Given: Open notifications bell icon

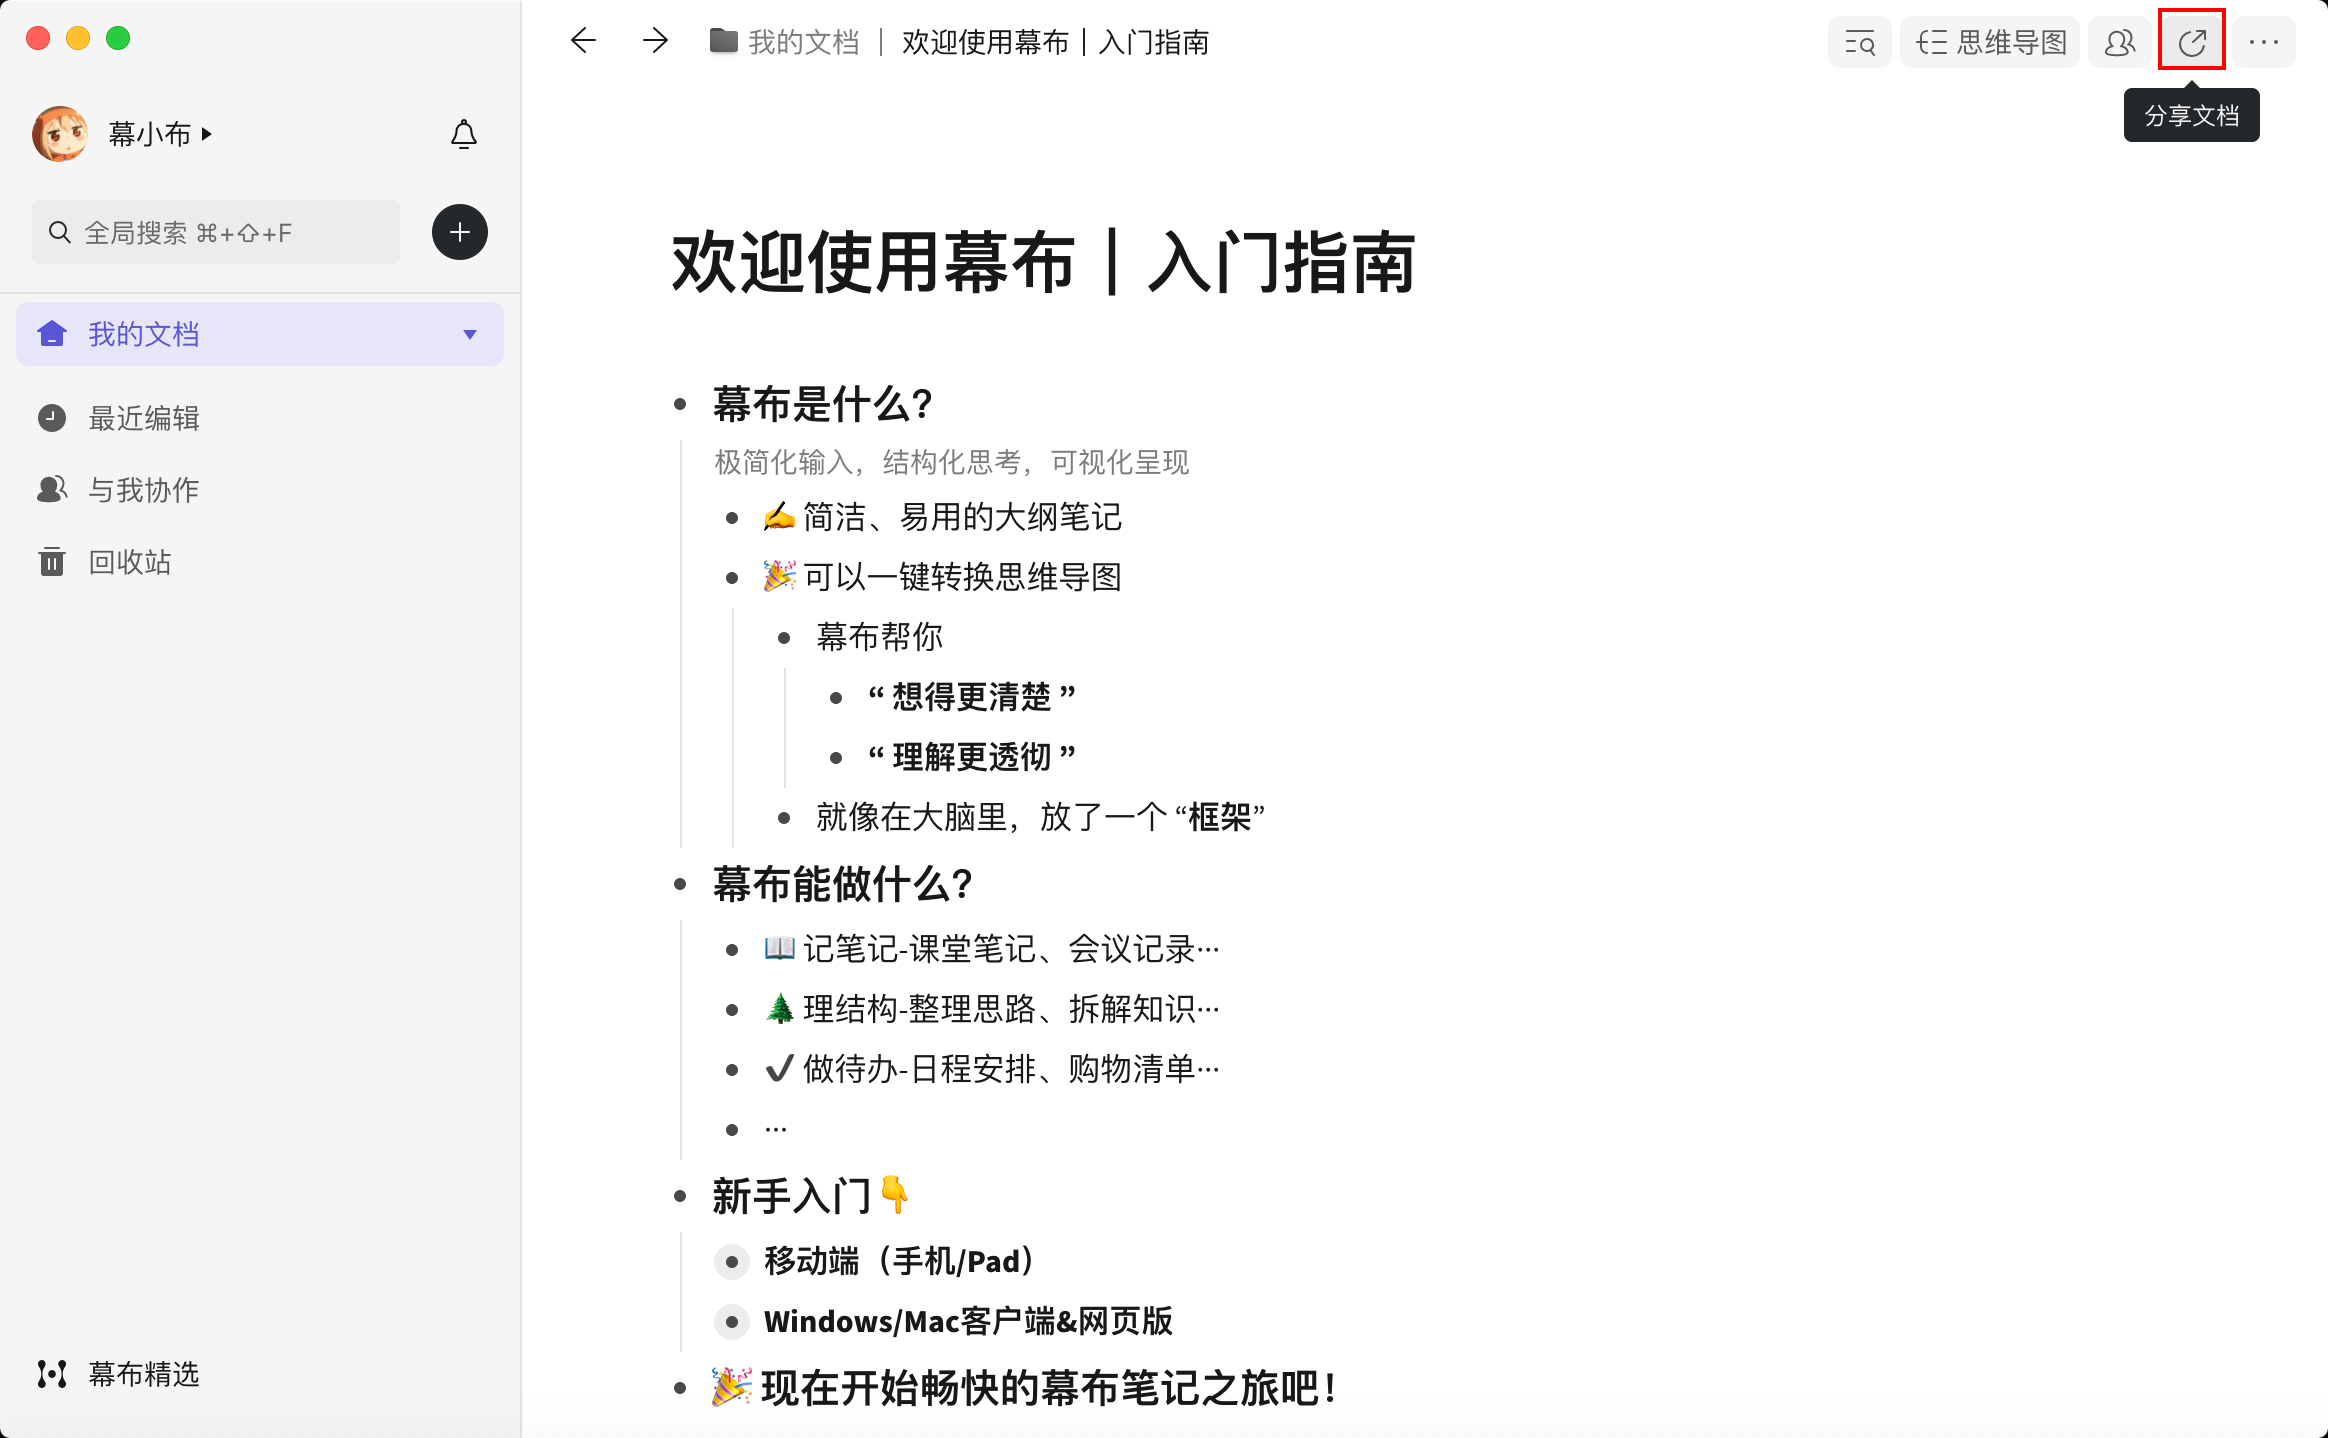Looking at the screenshot, I should coord(464,134).
